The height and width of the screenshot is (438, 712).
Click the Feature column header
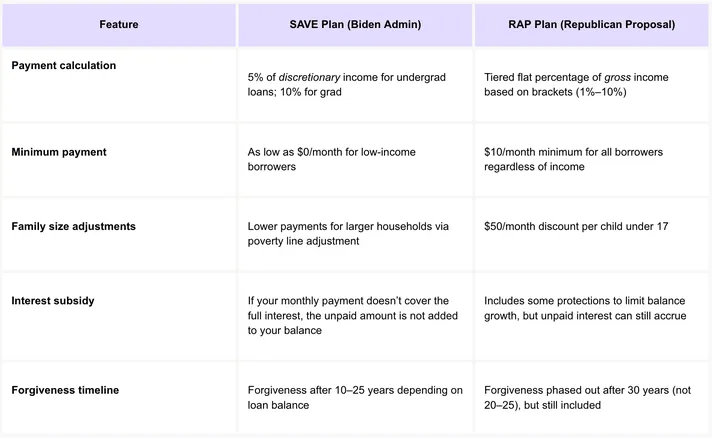tap(119, 24)
